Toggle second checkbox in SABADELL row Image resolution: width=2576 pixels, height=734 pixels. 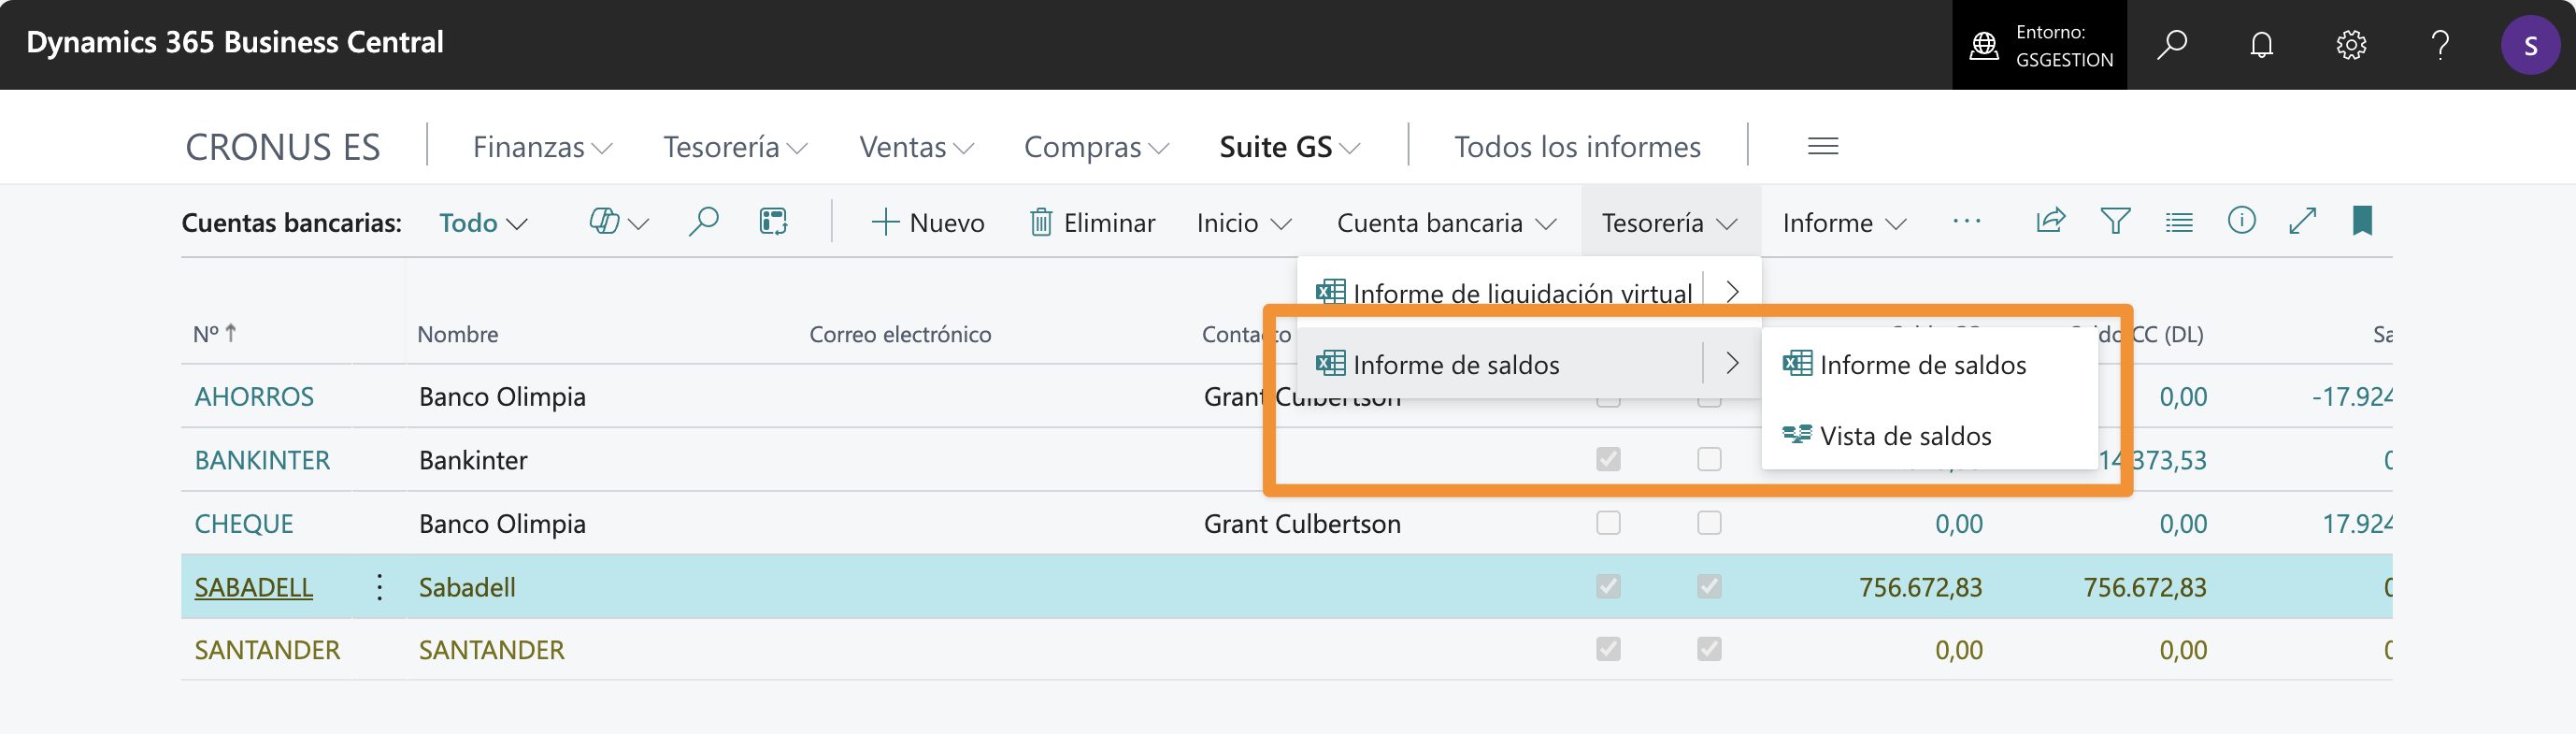[1709, 586]
